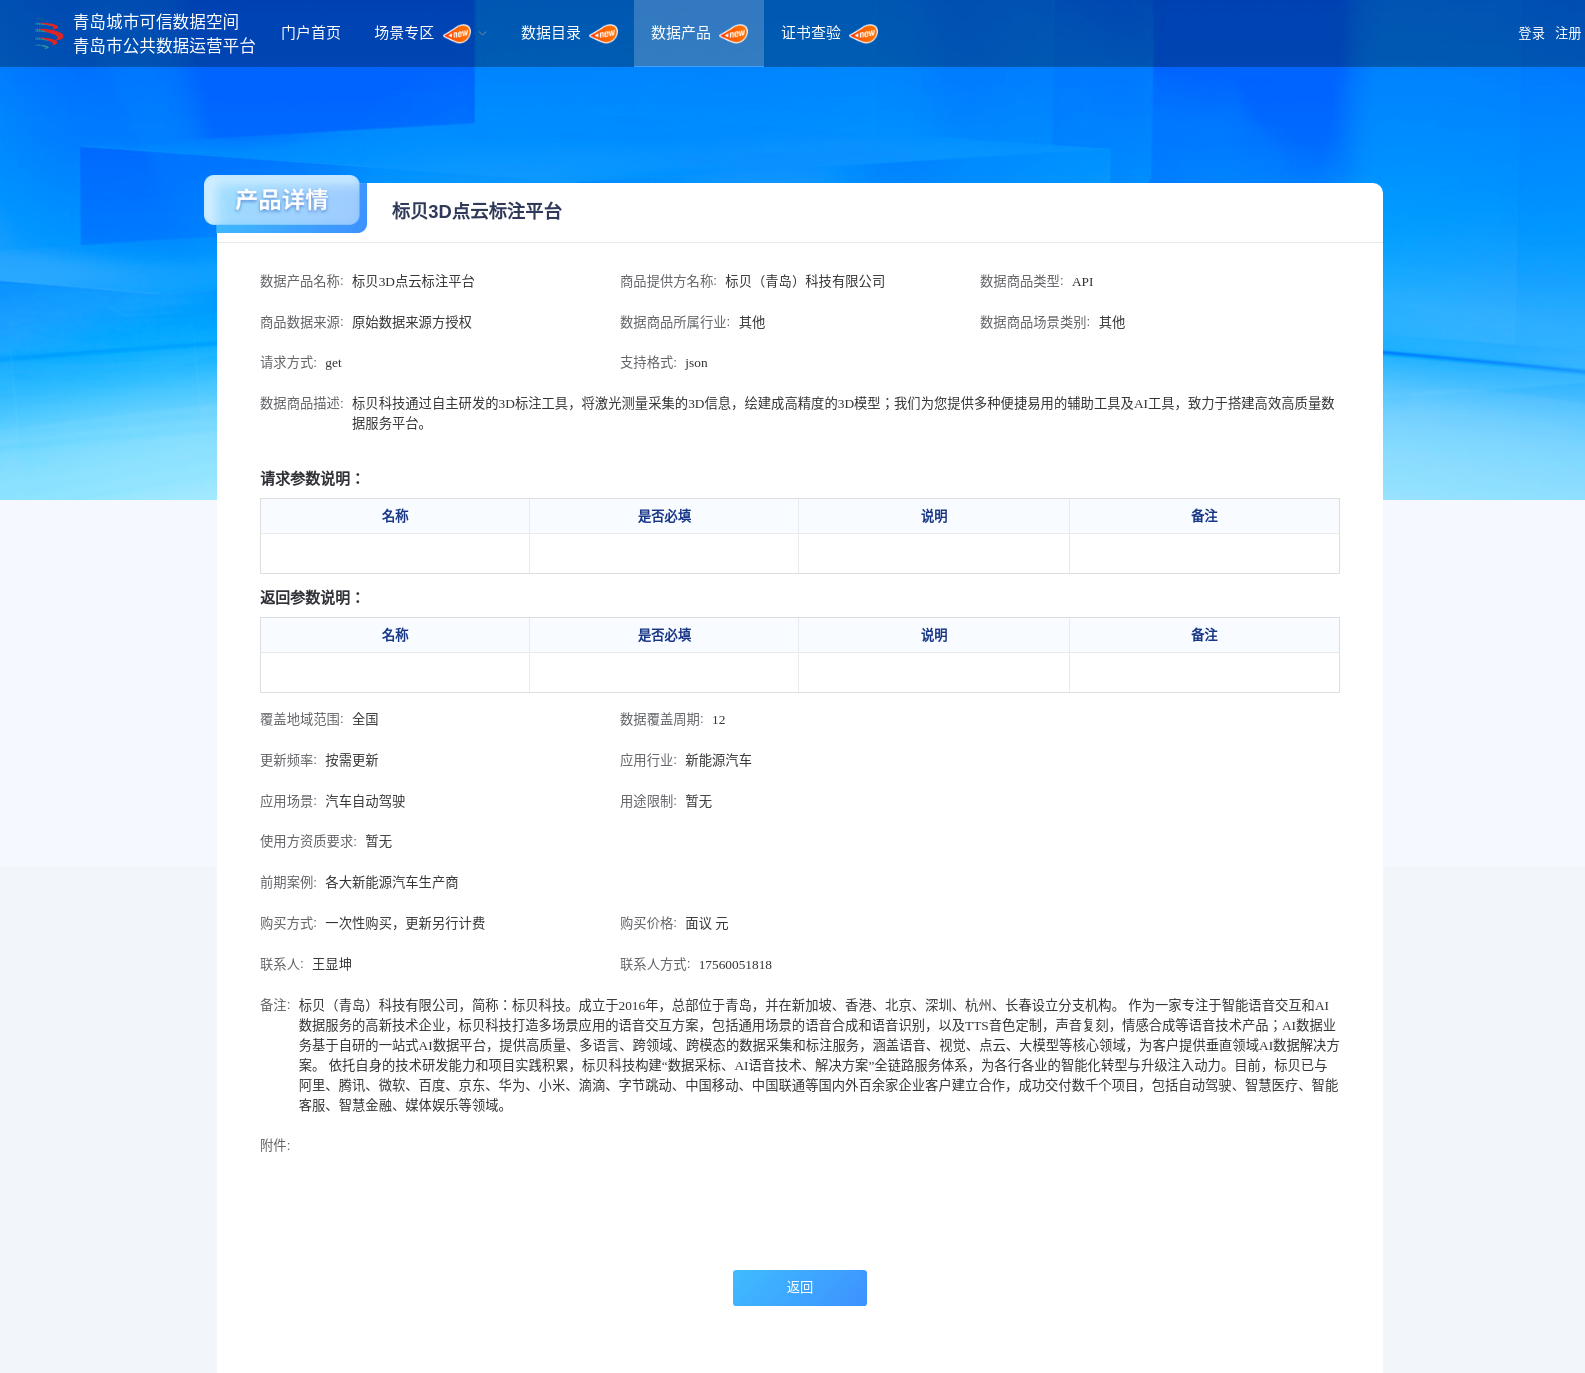Screen dimensions: 1585x1373
Task: Open the 场景专区 menu item
Action: click(404, 33)
